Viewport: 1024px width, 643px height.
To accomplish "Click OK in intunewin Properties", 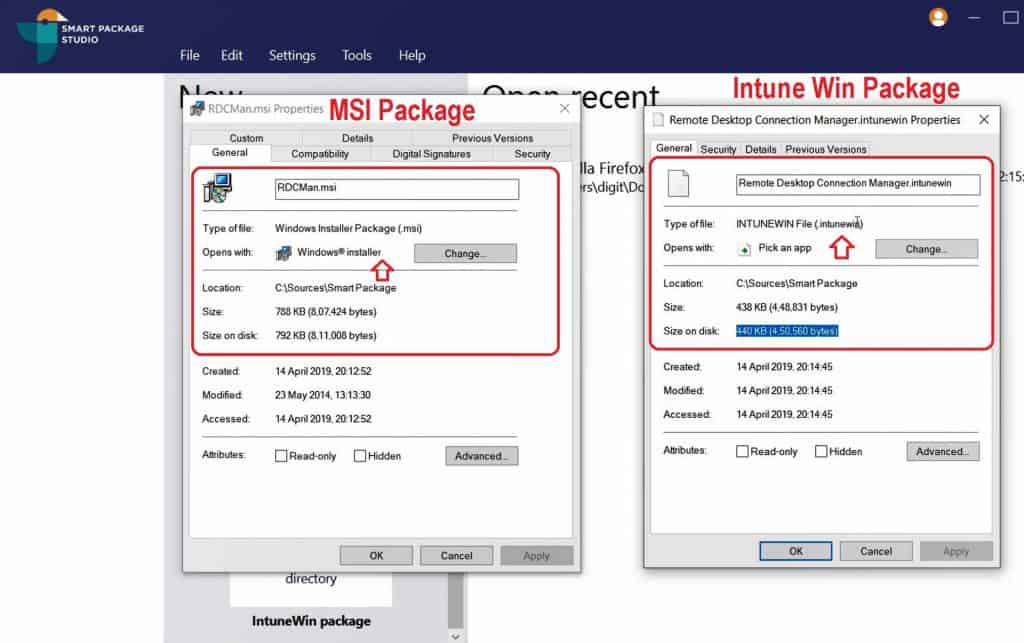I will tap(795, 551).
